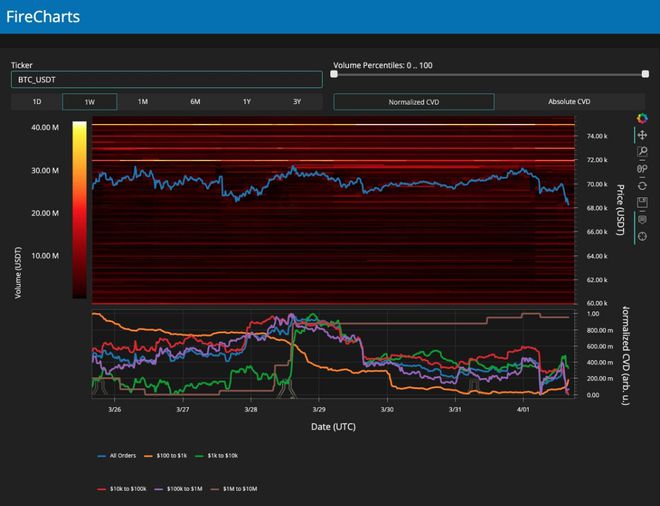Switch to the 1D timeframe
660x506 pixels.
click(x=37, y=102)
